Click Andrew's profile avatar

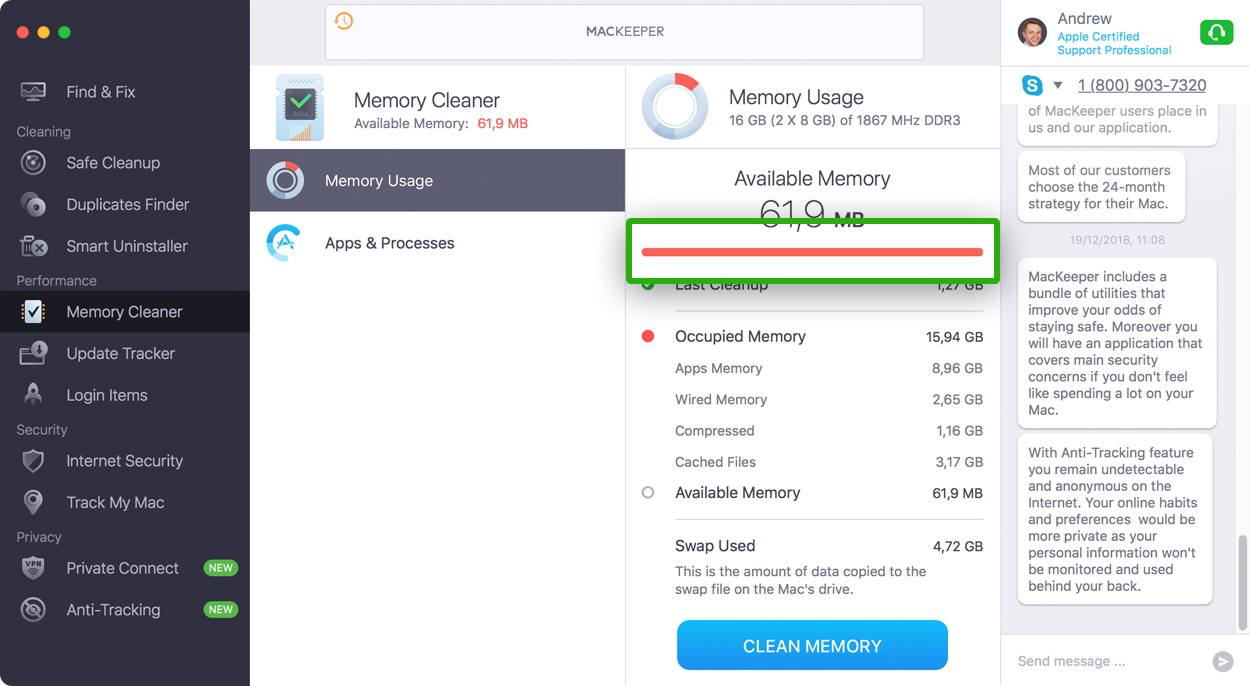click(x=1033, y=32)
